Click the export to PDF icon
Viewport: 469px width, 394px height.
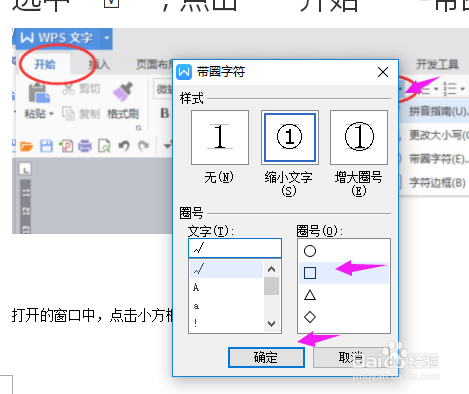pyautogui.click(x=66, y=146)
